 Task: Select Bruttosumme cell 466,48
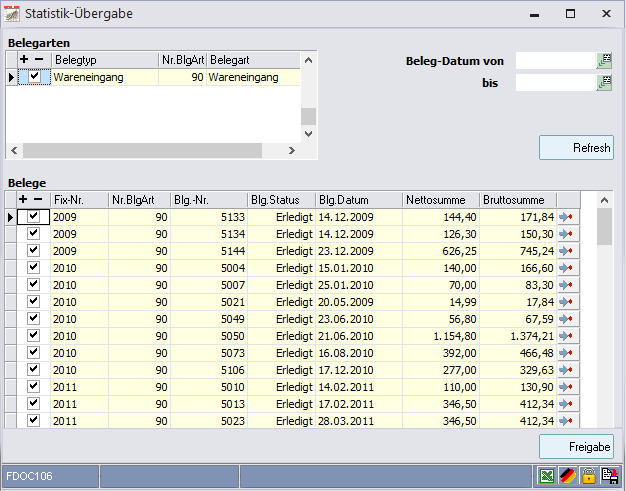(518, 353)
